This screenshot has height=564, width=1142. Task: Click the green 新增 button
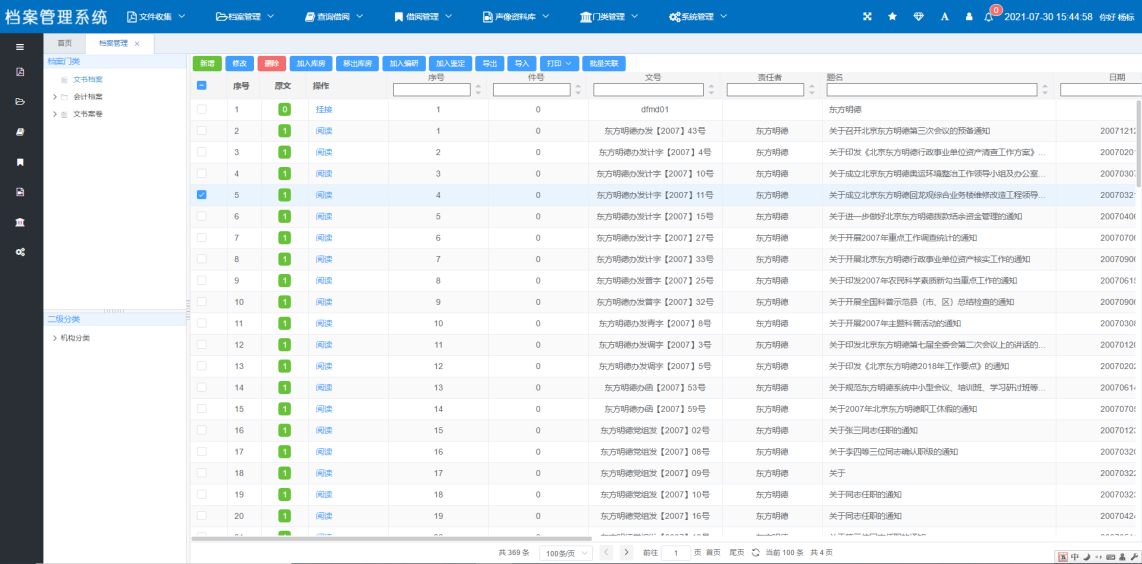207,63
